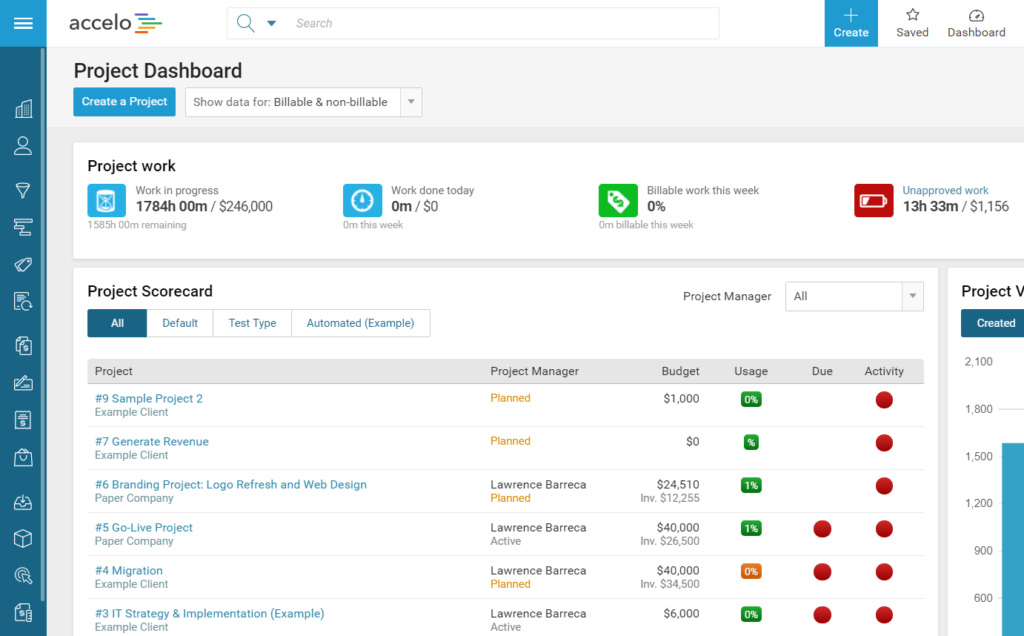Open Companies building icon in sidebar
The height and width of the screenshot is (636, 1024).
click(23, 109)
